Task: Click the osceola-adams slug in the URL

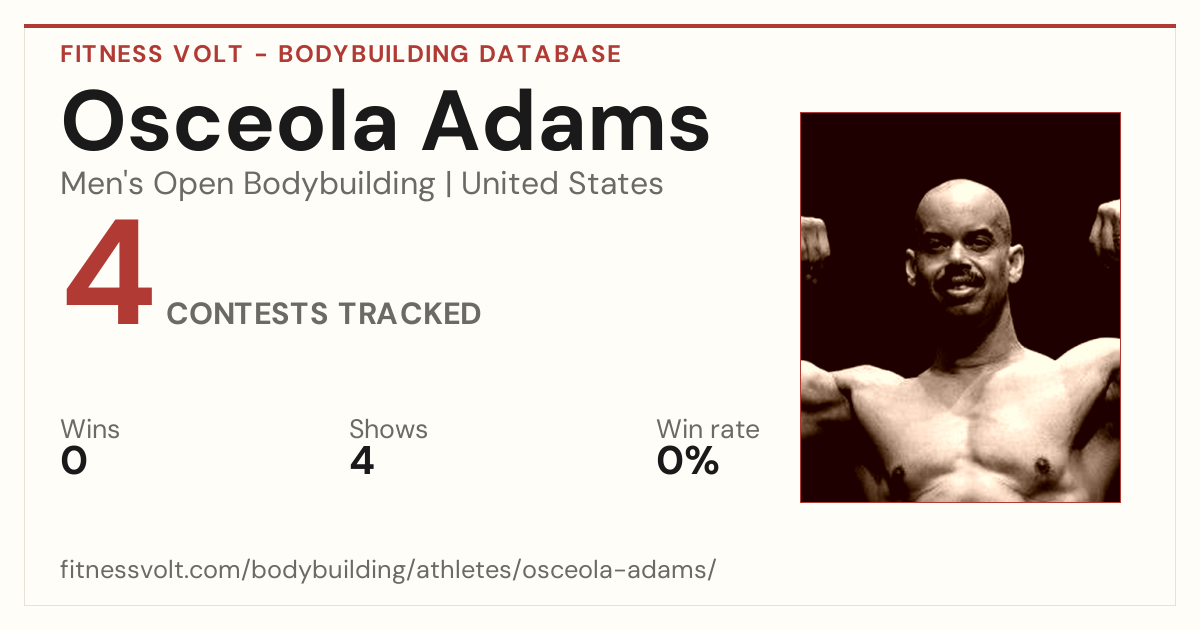Action: click(613, 570)
